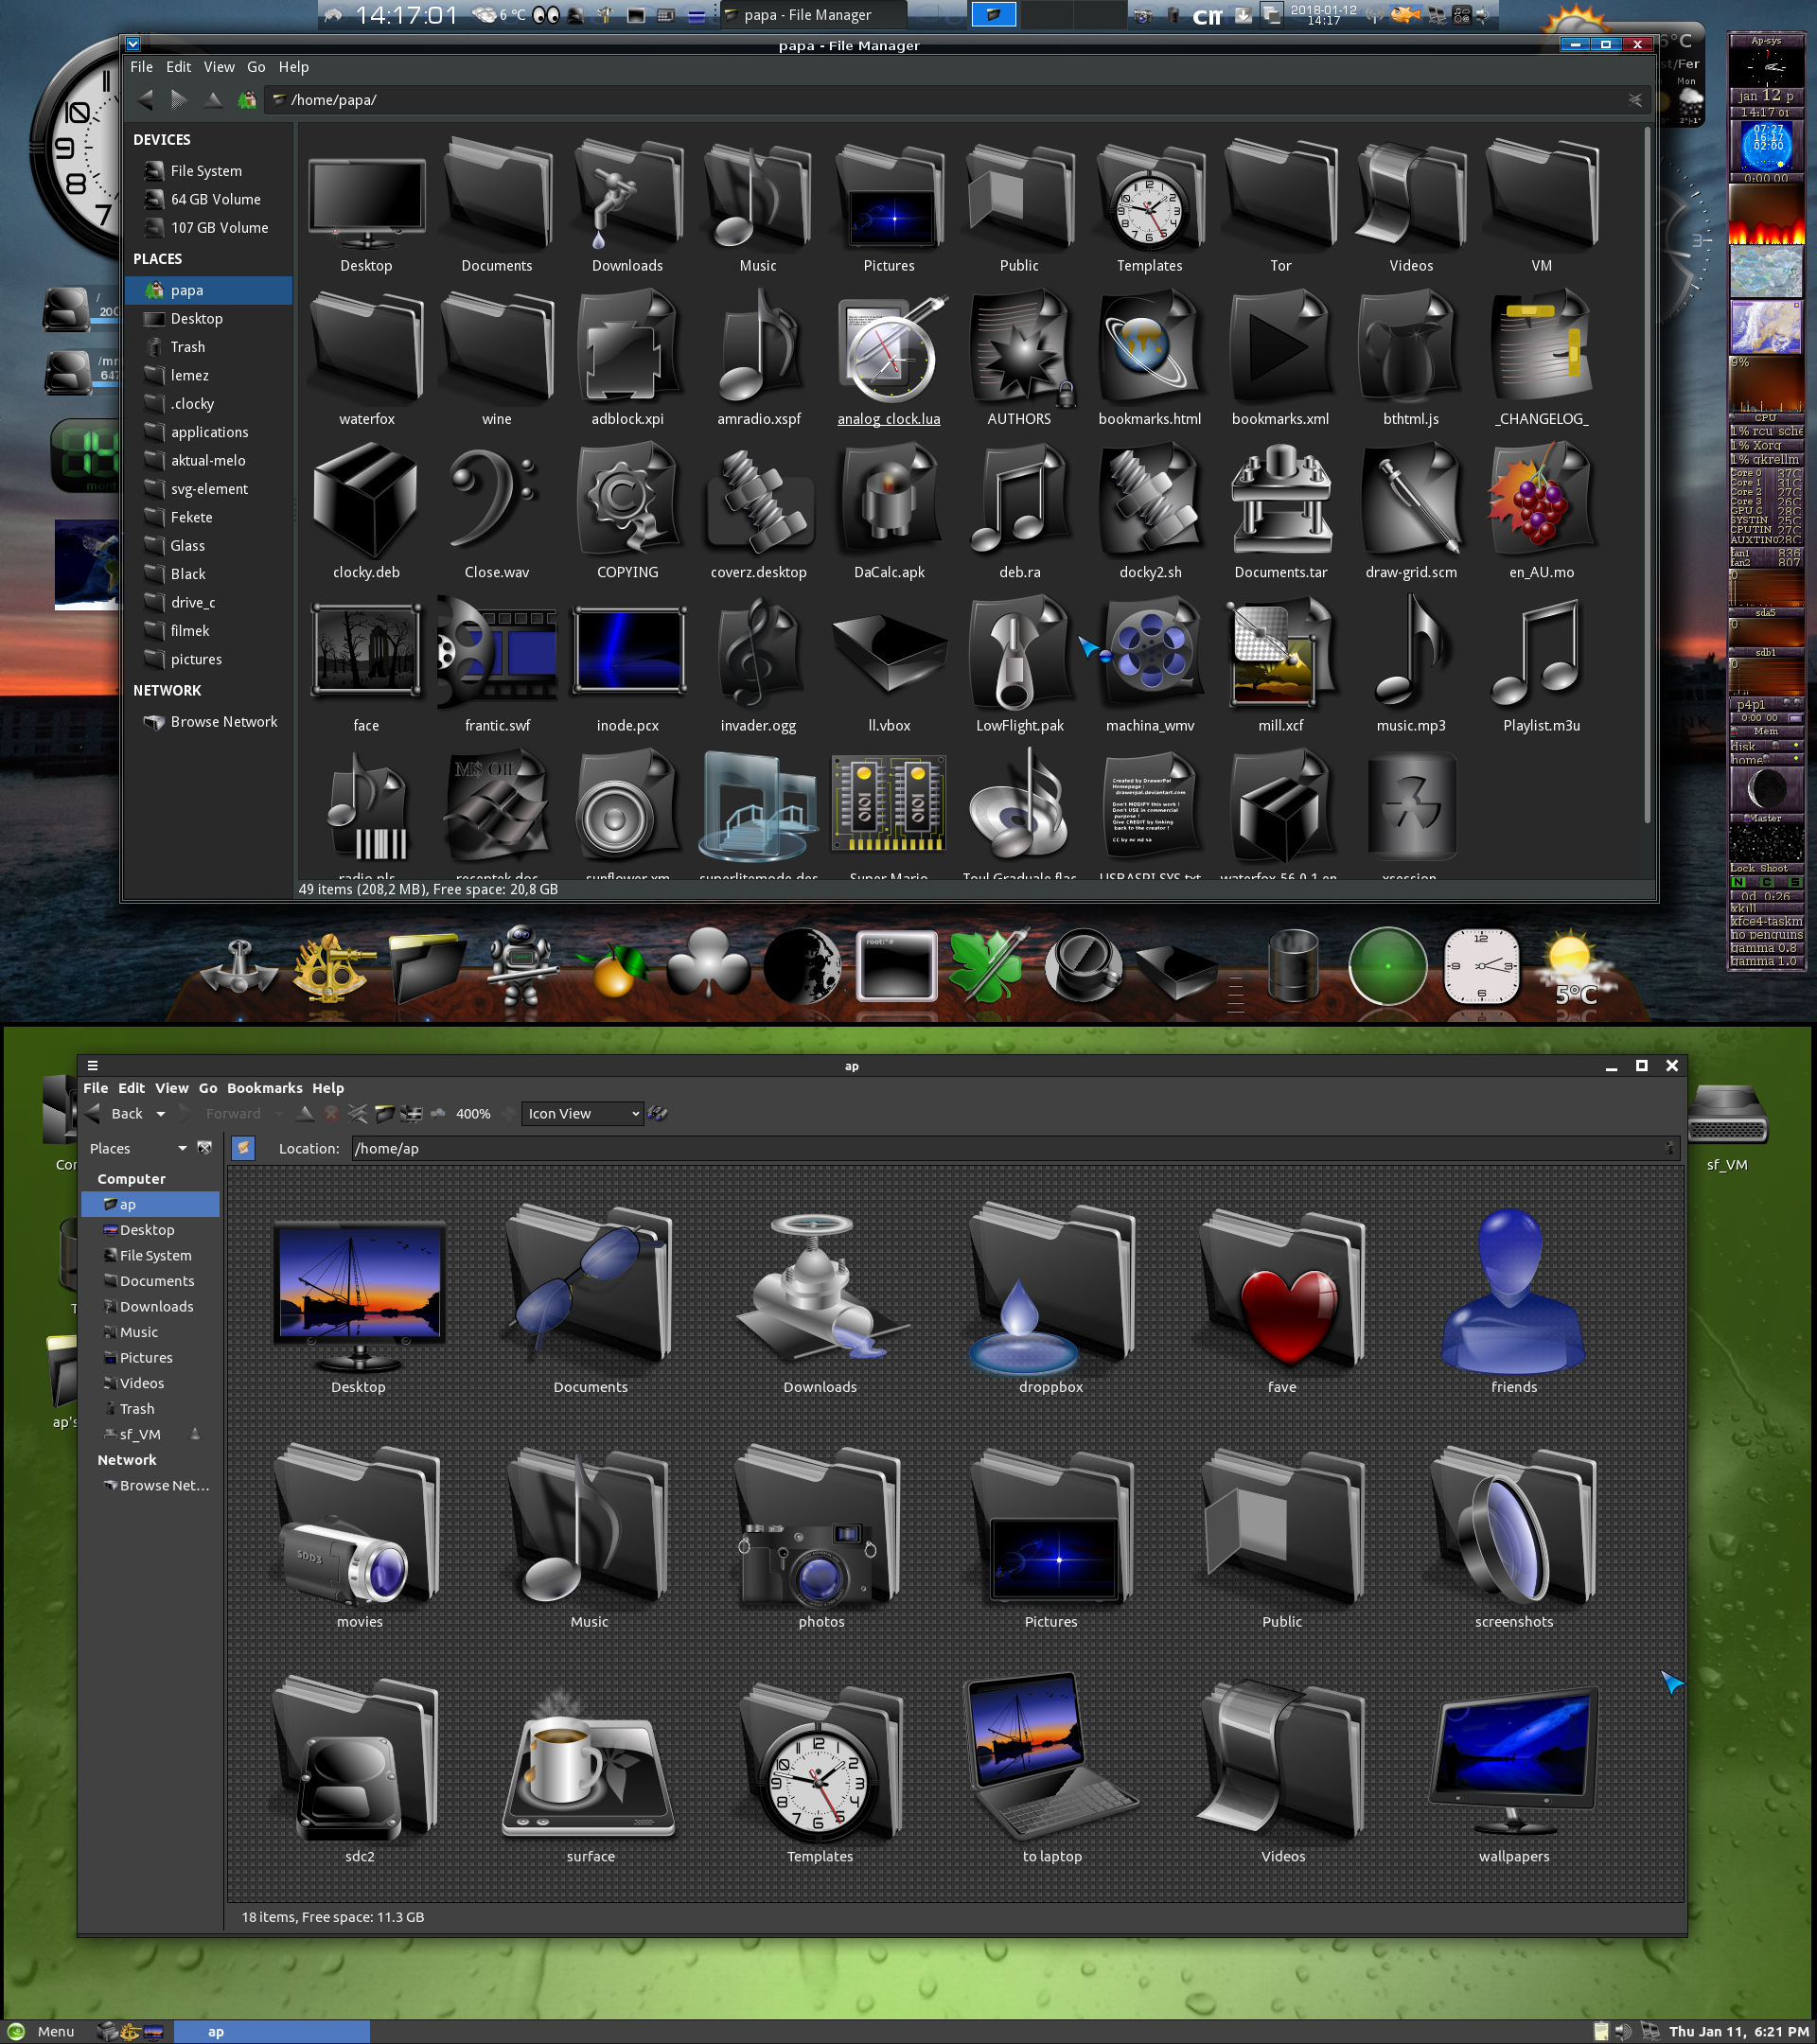Open the Bookmarks menu
The height and width of the screenshot is (2044, 1817).
[264, 1088]
